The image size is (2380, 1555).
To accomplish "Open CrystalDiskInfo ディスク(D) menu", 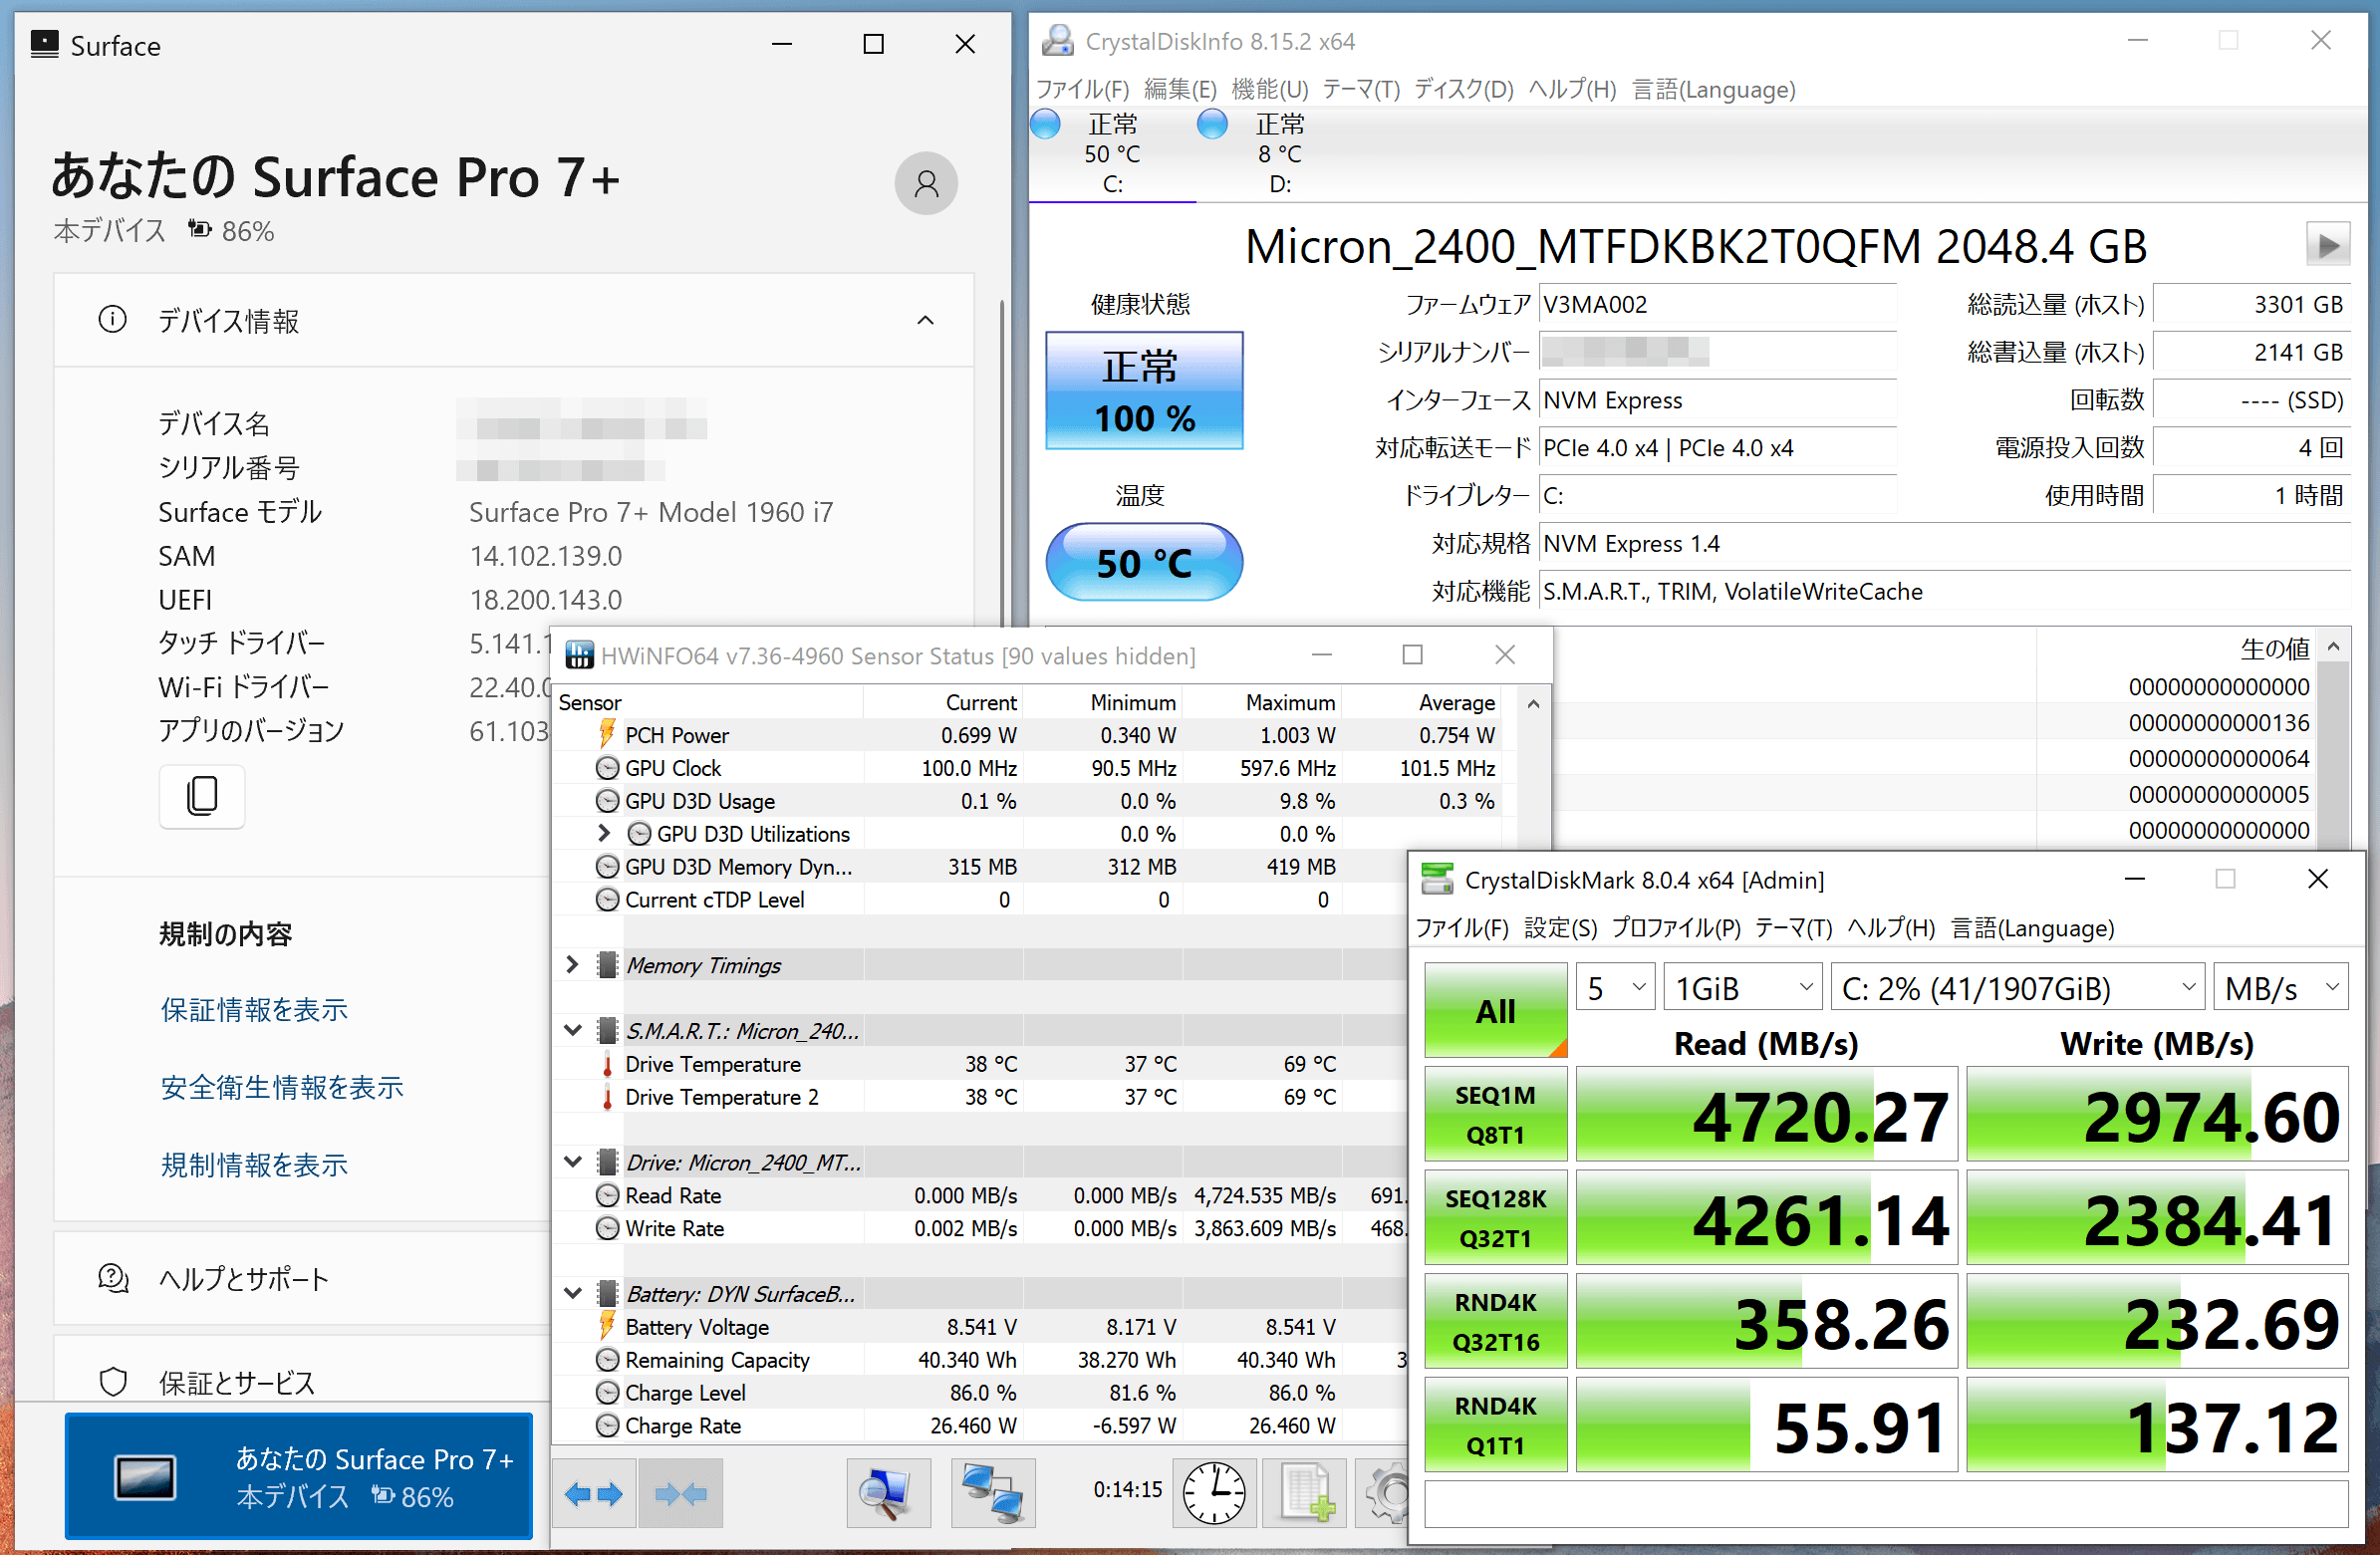I will tap(1464, 89).
